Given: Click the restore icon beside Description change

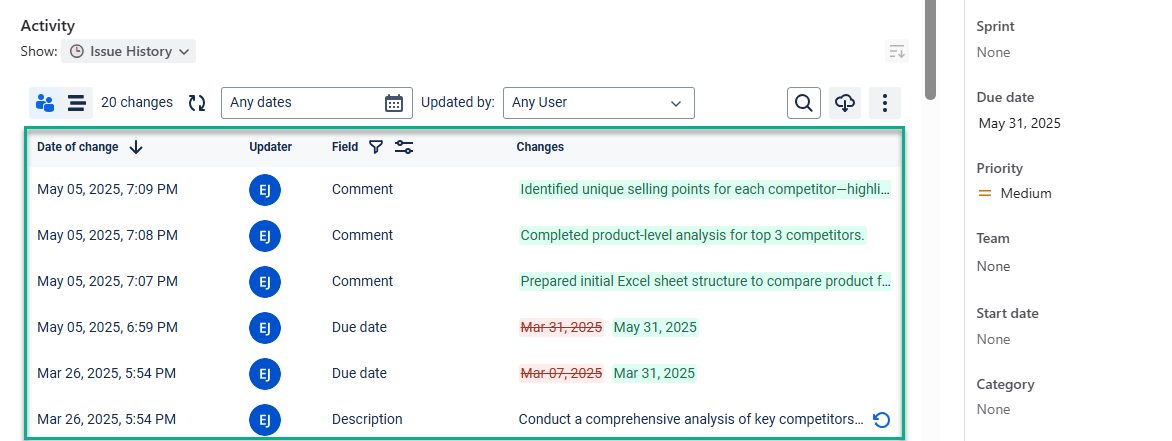Looking at the screenshot, I should click(x=881, y=419).
